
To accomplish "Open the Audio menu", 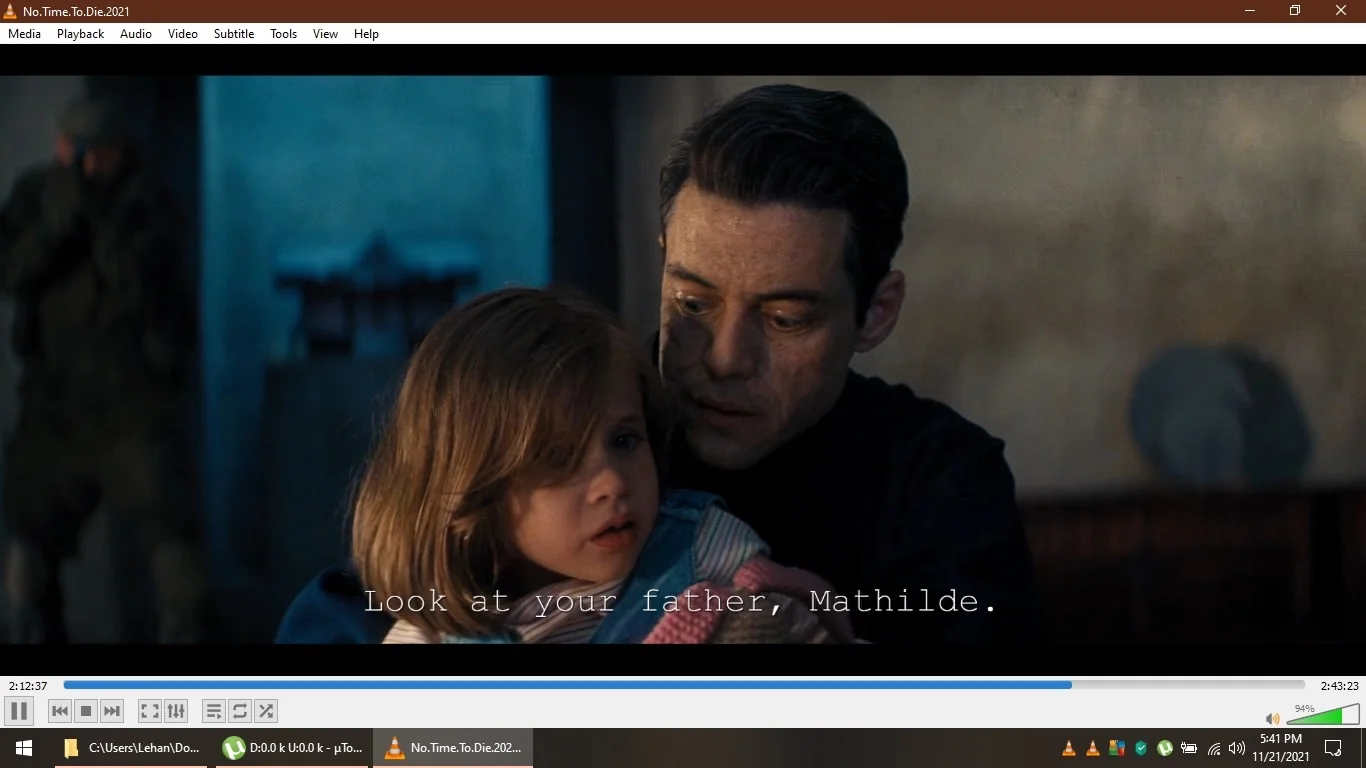I will (136, 34).
